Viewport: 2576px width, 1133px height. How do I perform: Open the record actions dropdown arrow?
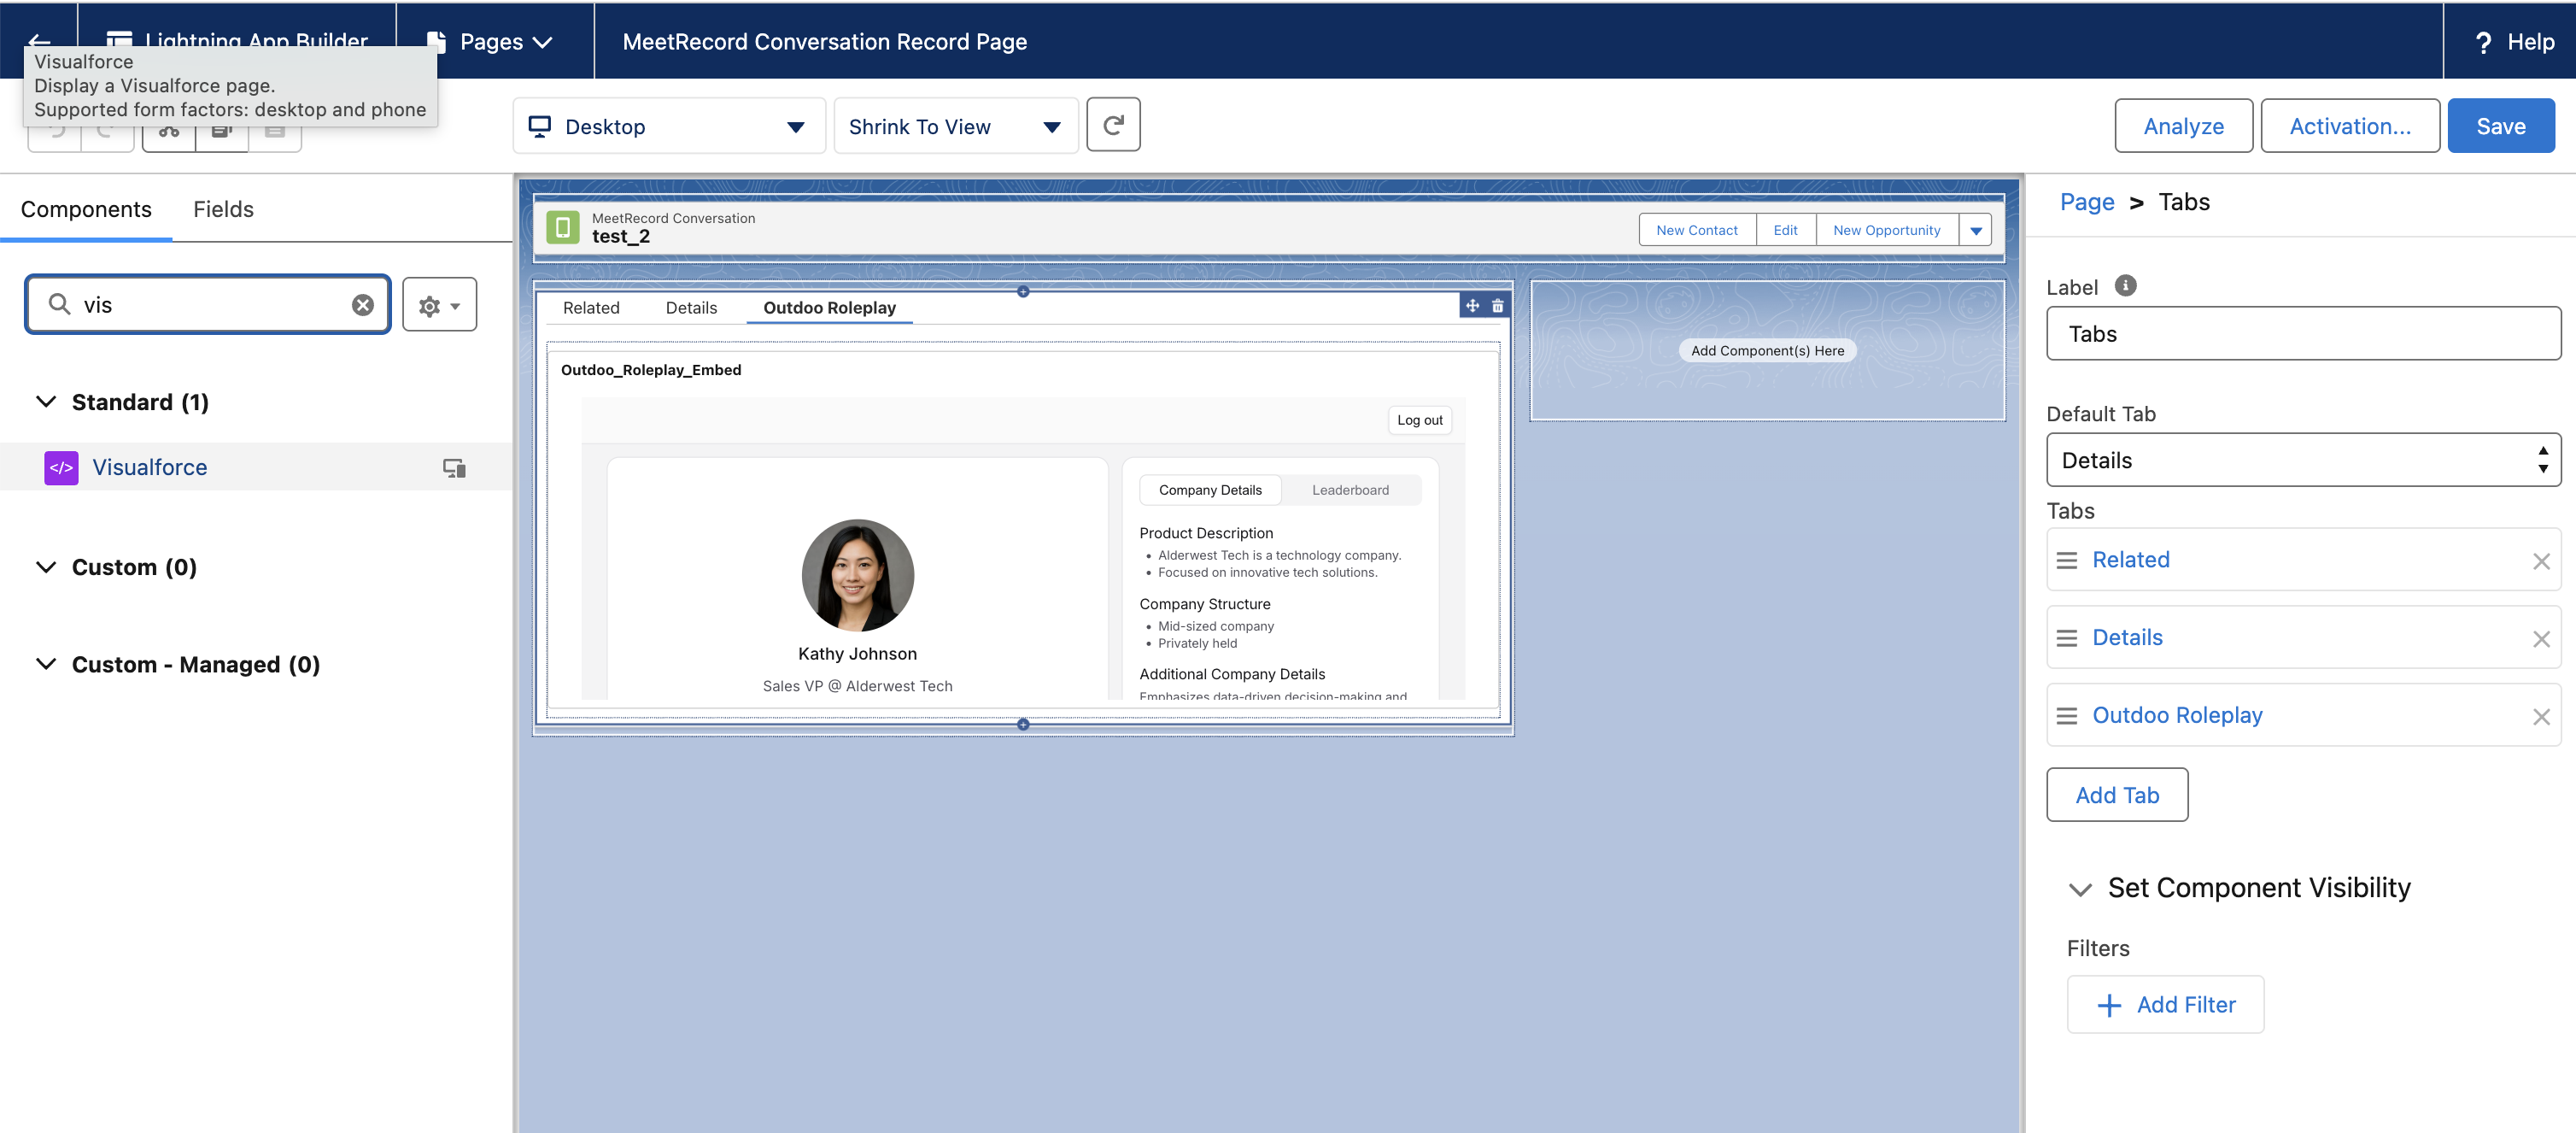click(x=1975, y=230)
